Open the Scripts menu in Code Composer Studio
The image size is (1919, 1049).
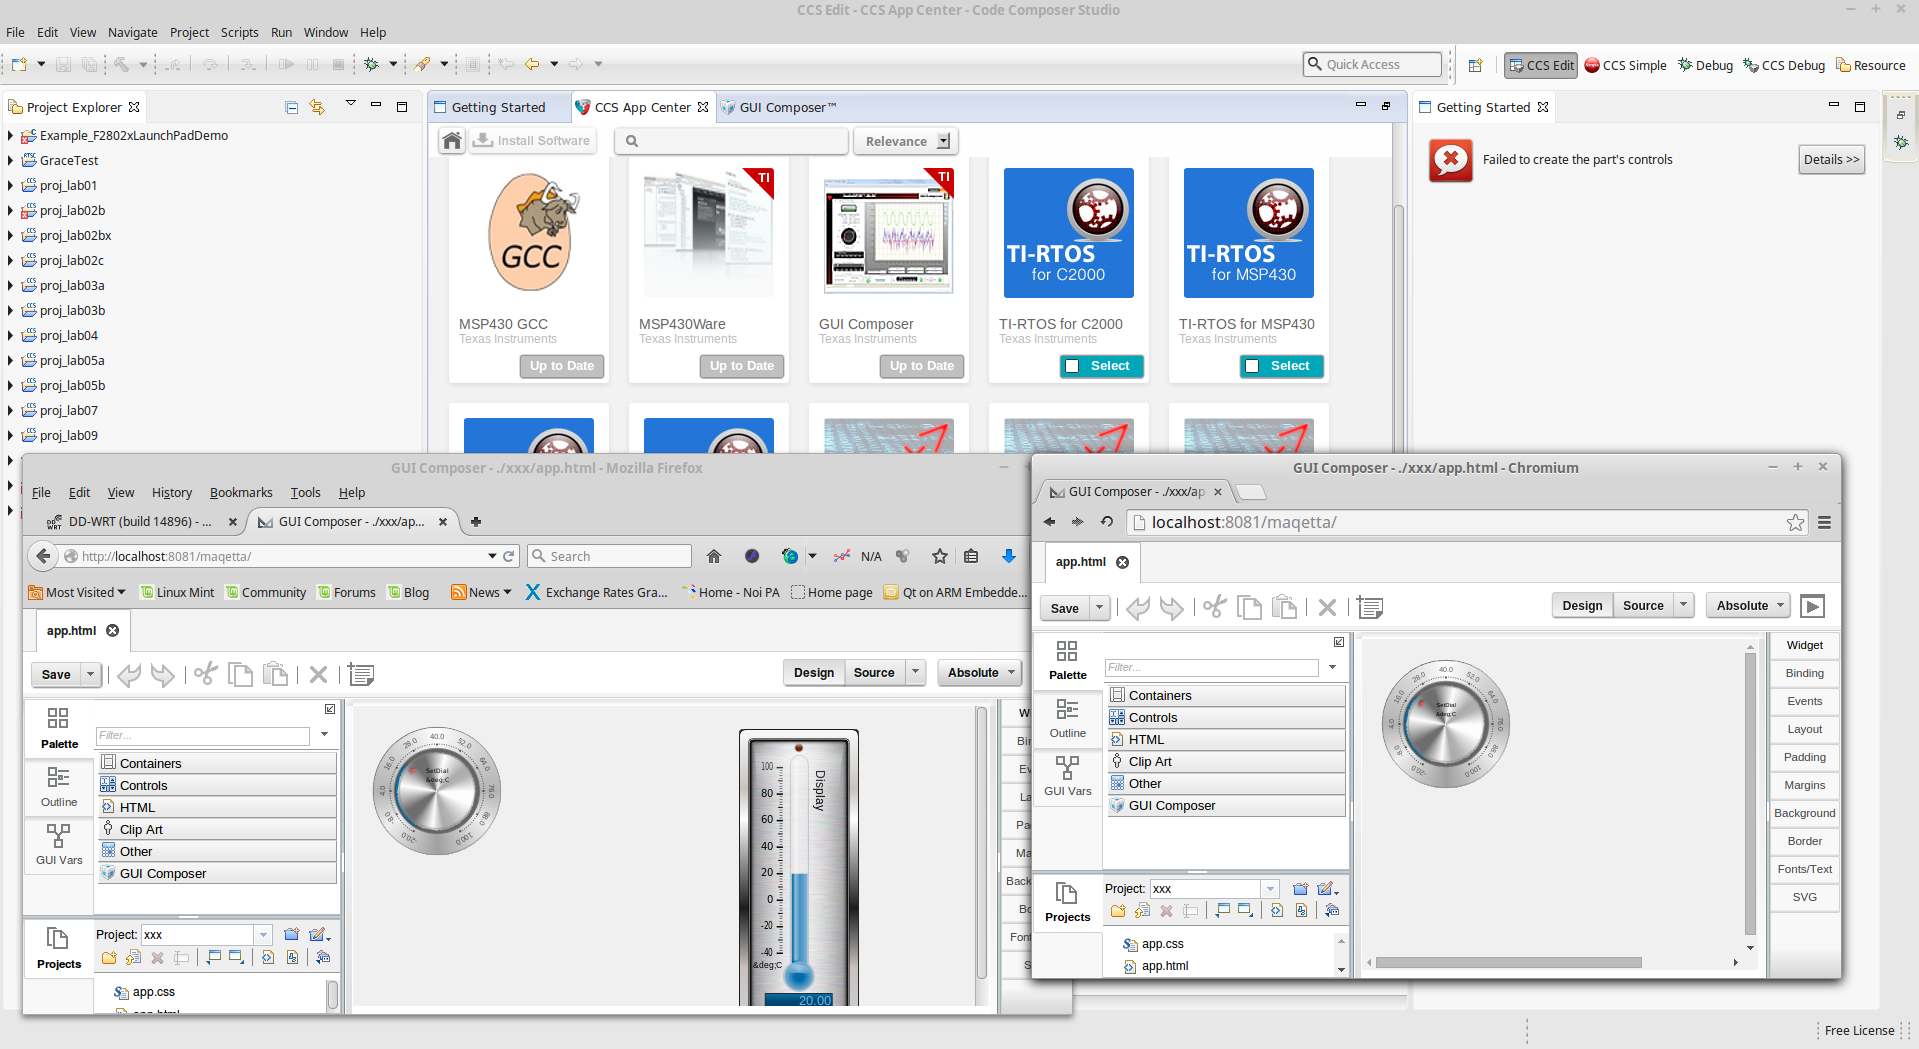click(239, 32)
